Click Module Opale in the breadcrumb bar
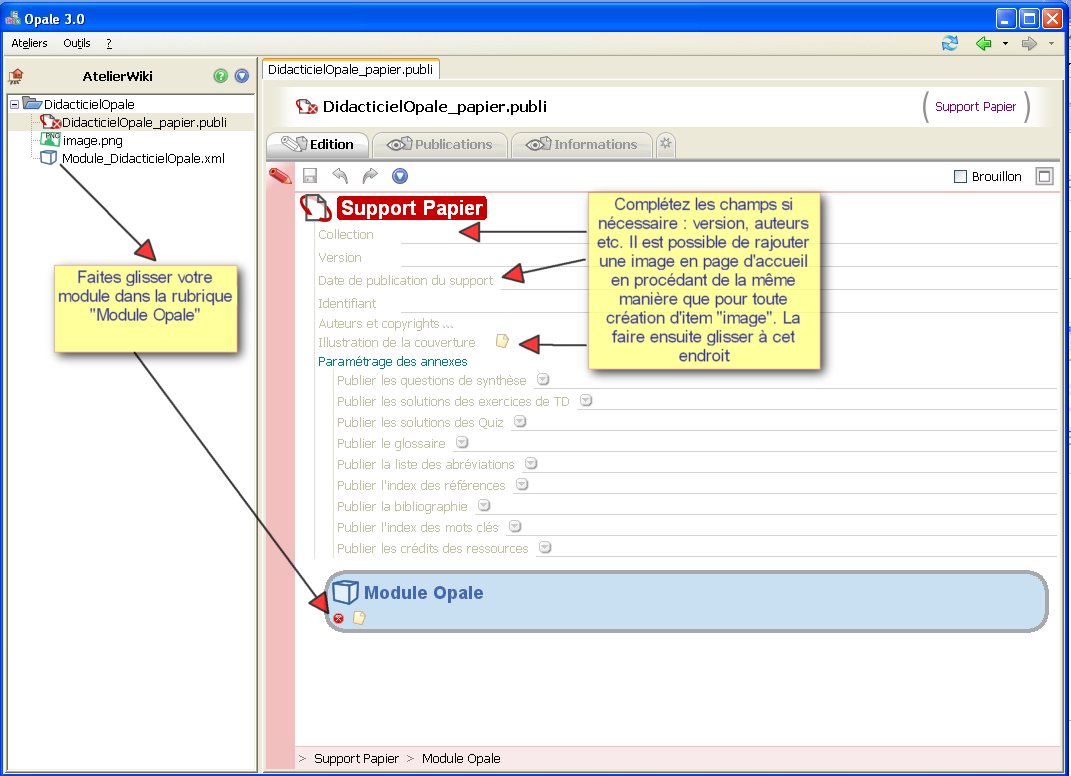 461,759
